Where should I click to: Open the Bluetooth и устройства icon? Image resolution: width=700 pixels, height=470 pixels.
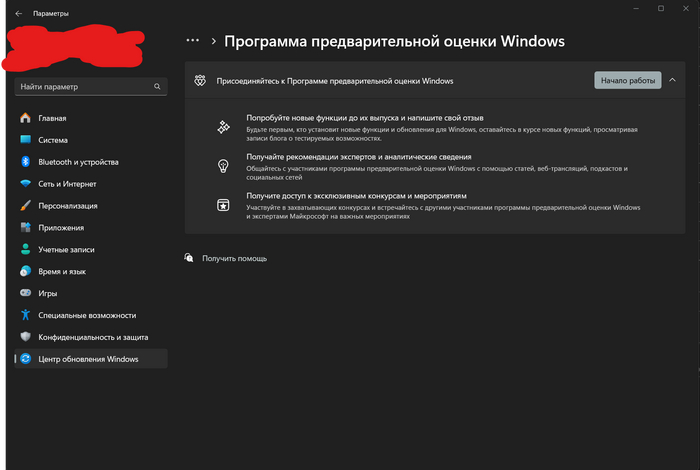pyautogui.click(x=25, y=162)
